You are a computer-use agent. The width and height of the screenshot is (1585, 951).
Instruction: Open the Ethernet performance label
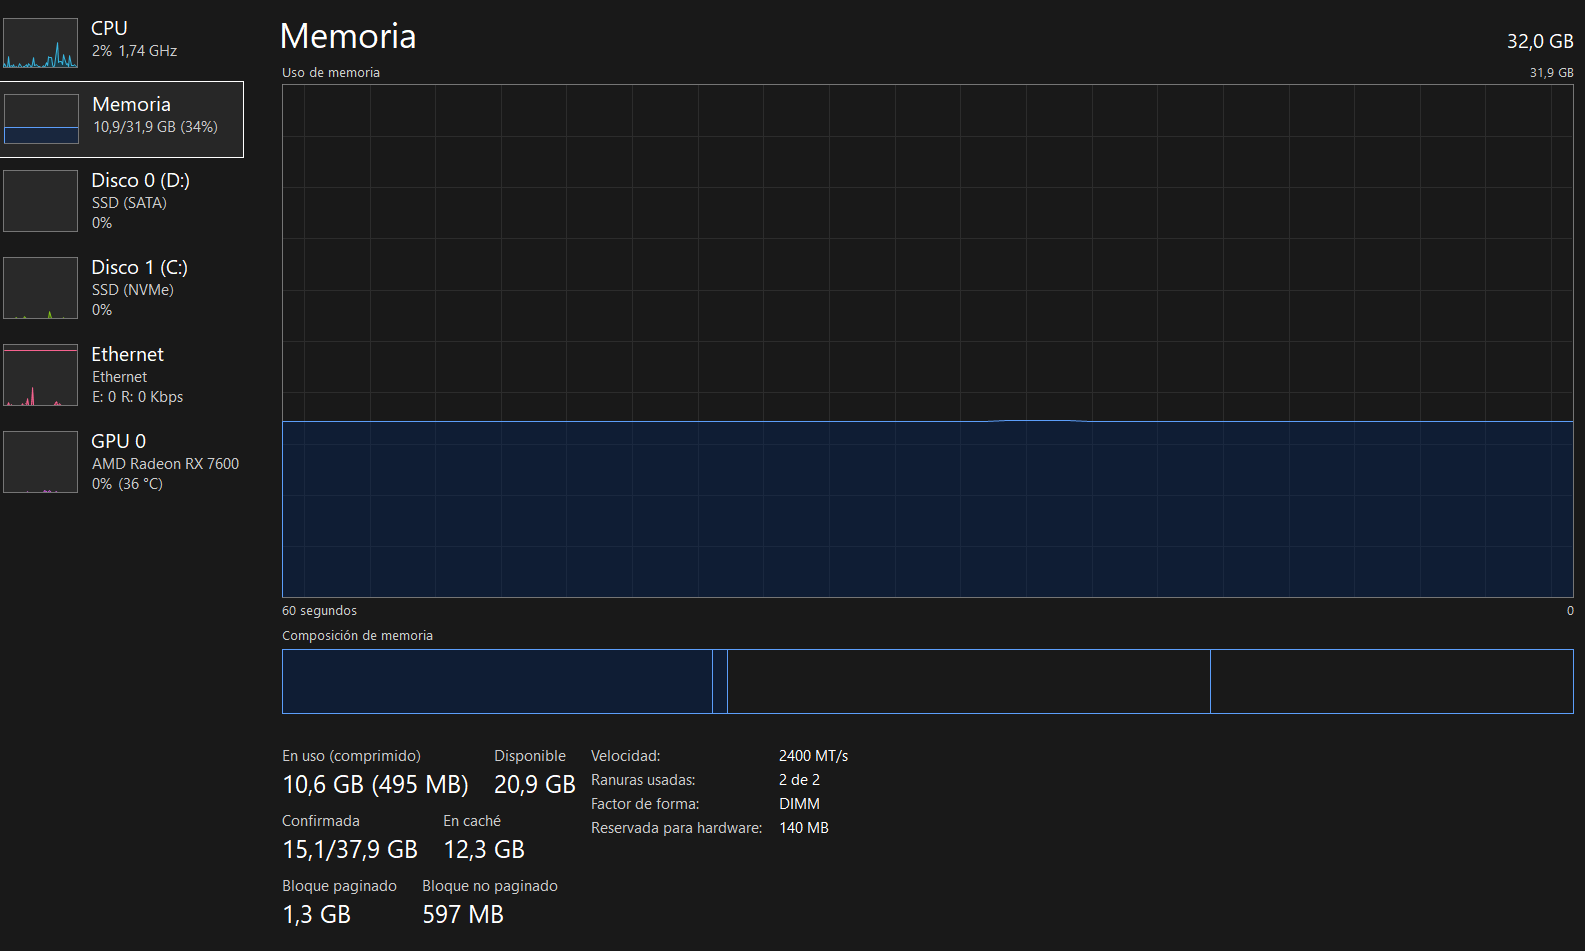tap(127, 355)
